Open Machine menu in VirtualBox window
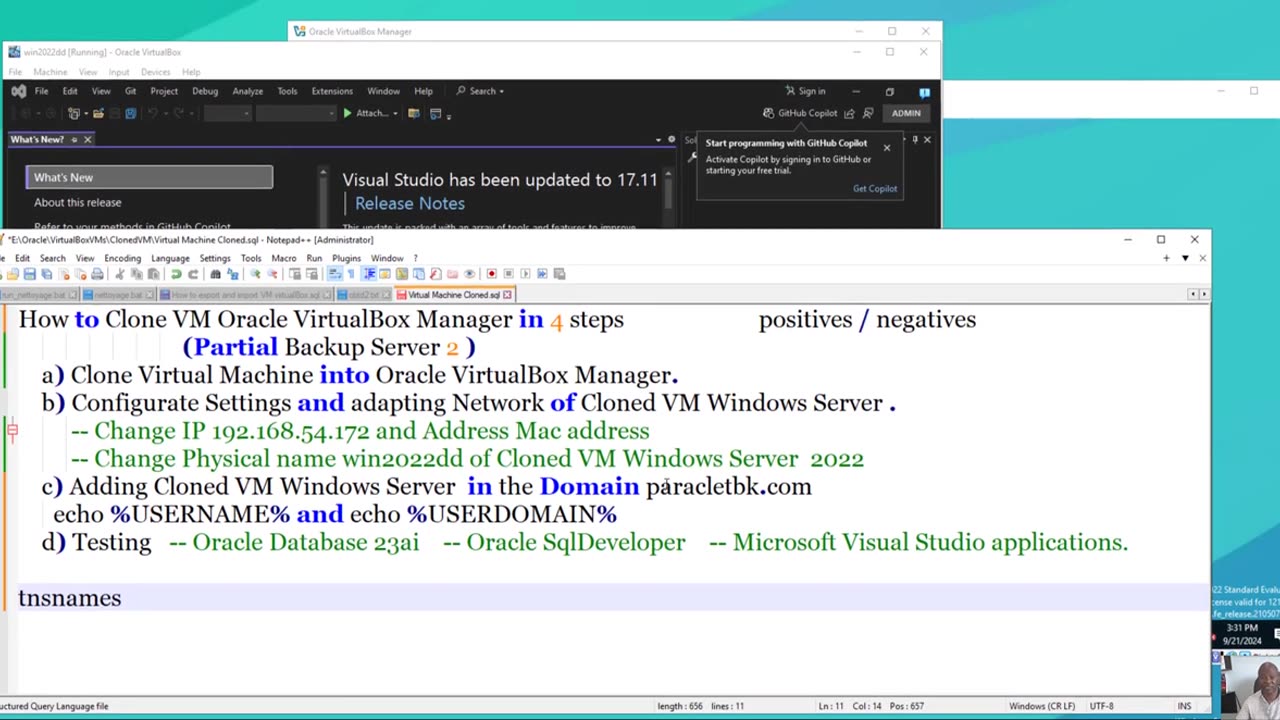 tap(50, 72)
